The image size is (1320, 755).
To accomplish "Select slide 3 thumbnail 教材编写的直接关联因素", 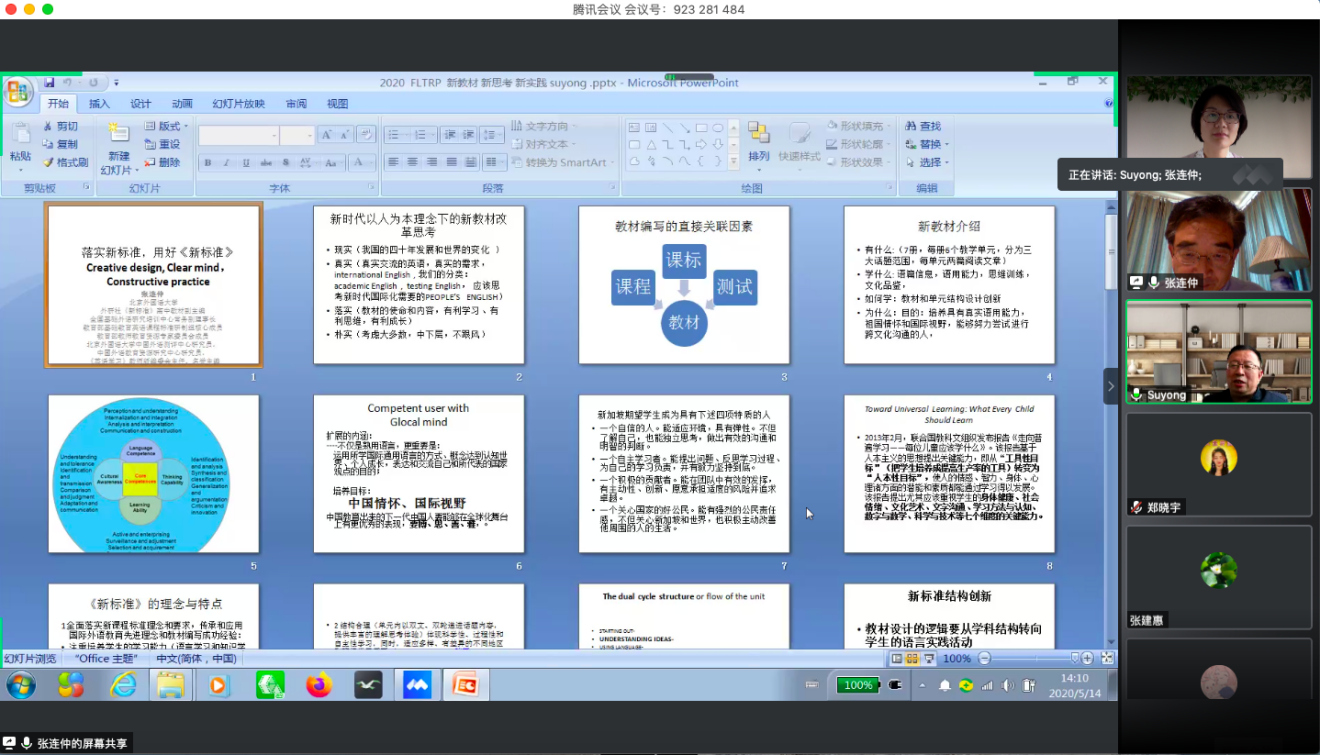I will tap(684, 285).
